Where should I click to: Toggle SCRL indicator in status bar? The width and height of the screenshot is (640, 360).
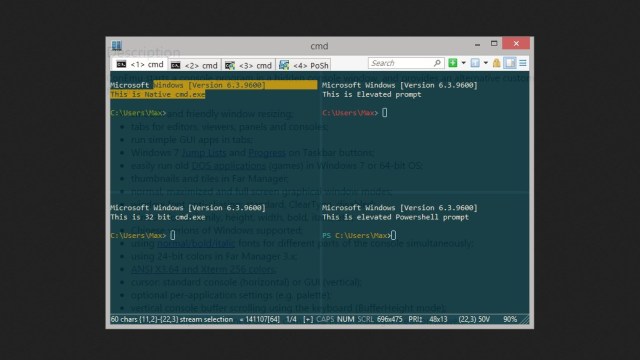tap(365, 319)
